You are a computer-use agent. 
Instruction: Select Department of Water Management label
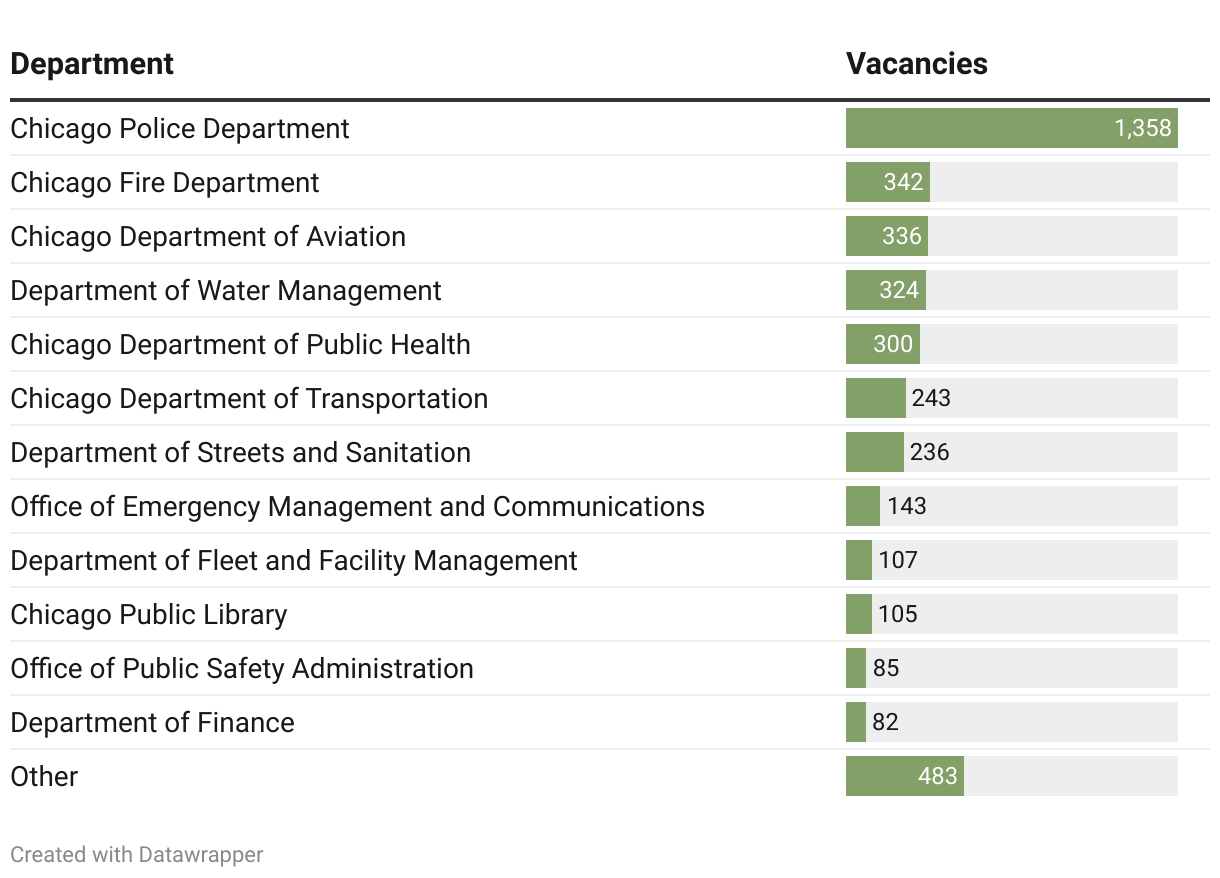click(x=226, y=291)
